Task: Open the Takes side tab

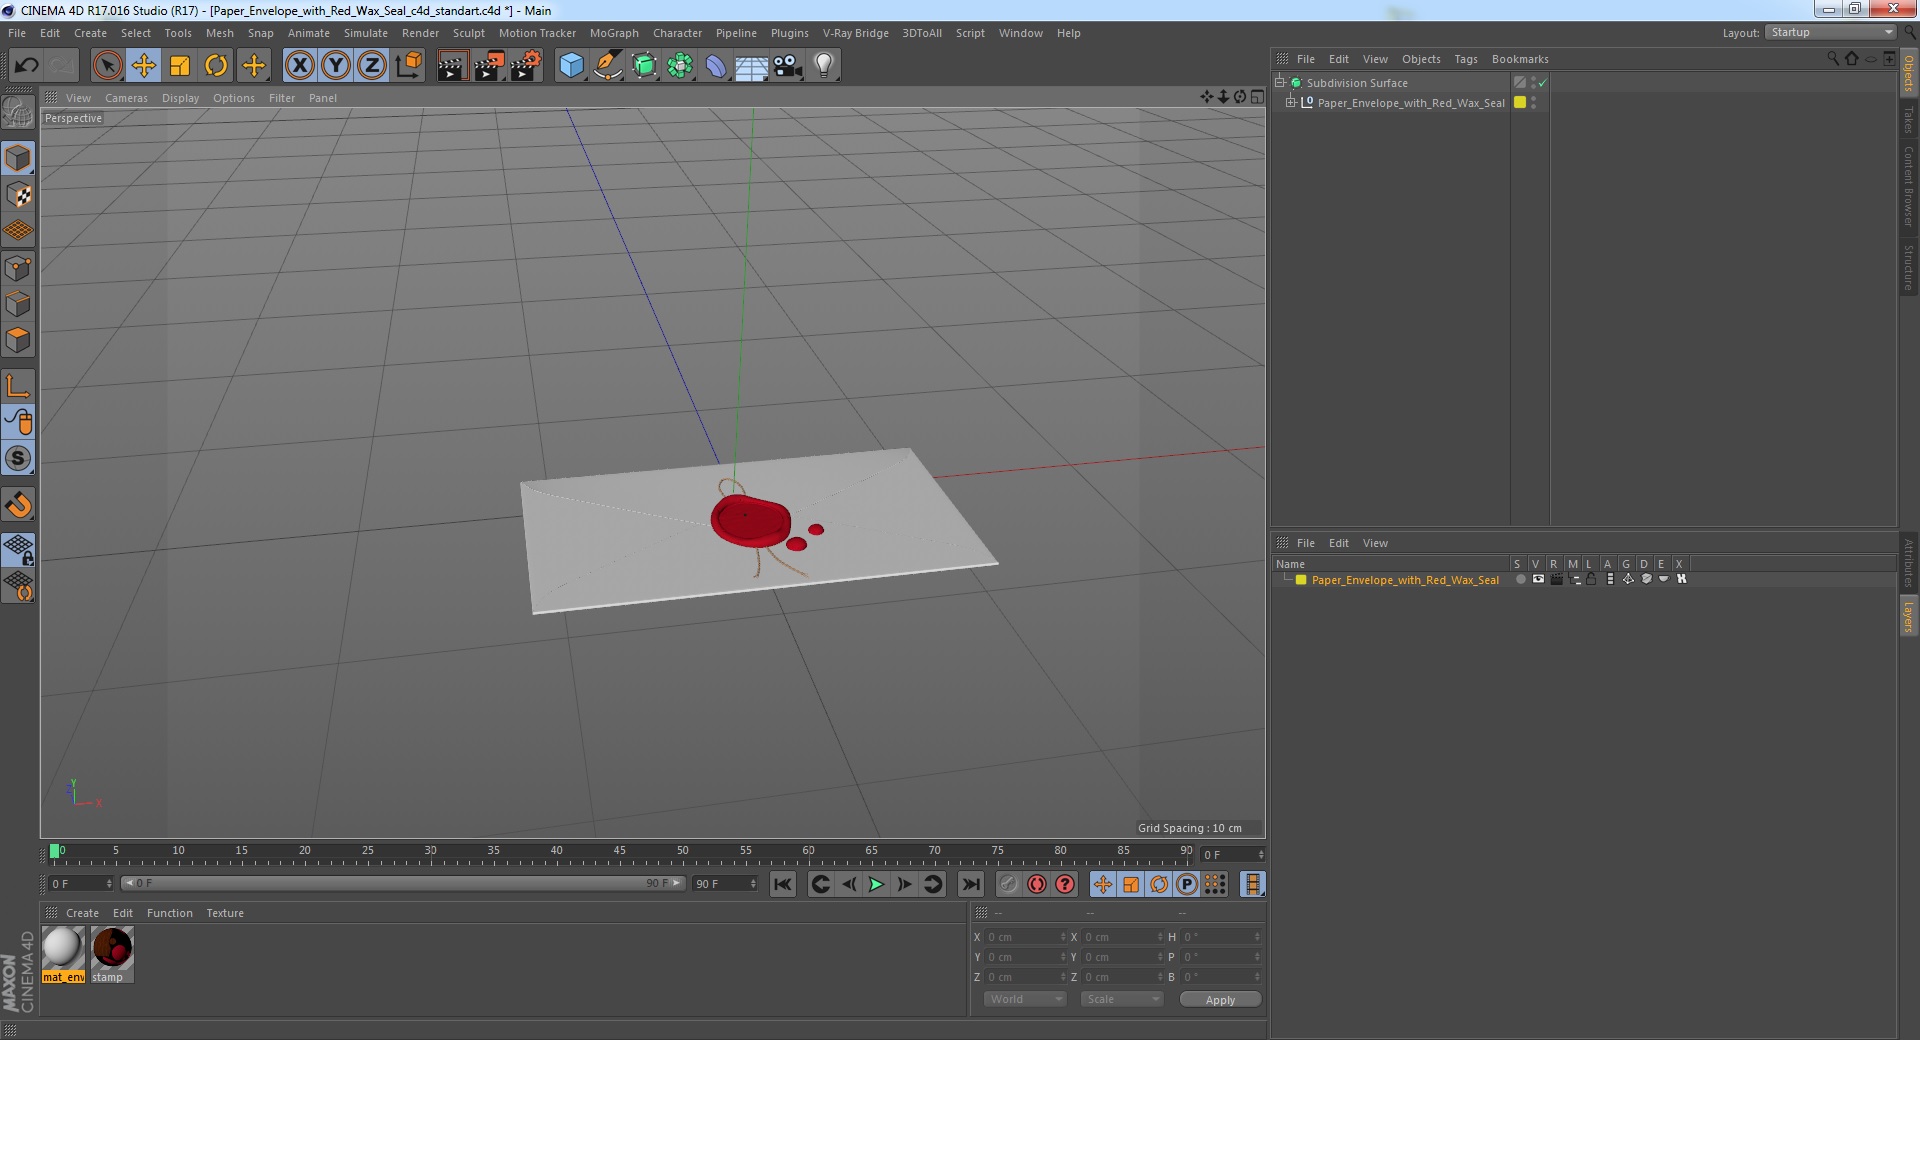Action: [x=1908, y=120]
